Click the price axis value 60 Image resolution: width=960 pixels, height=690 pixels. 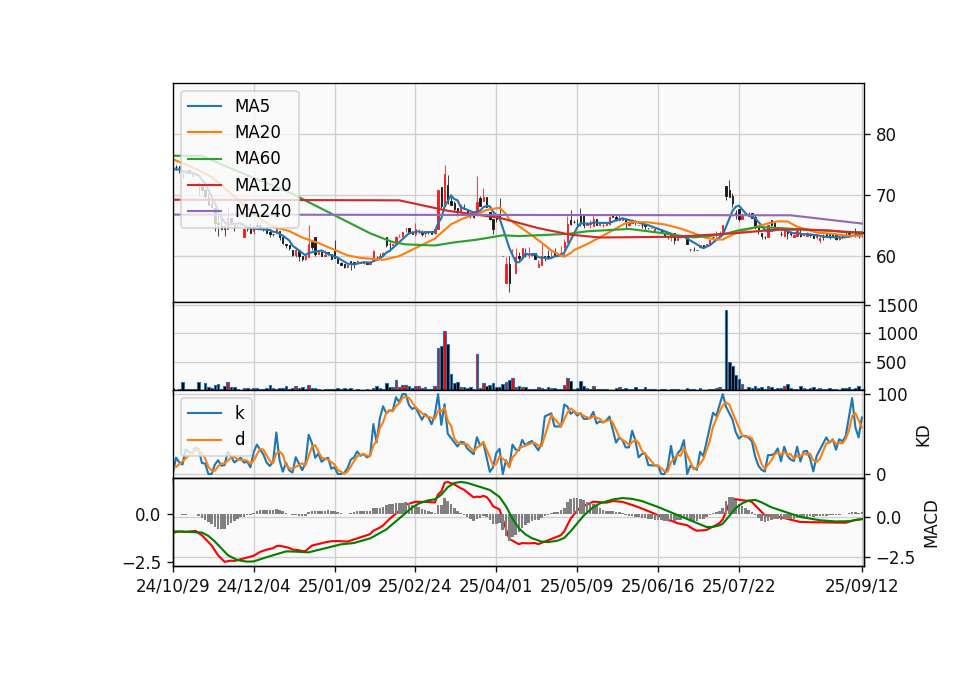(x=886, y=257)
